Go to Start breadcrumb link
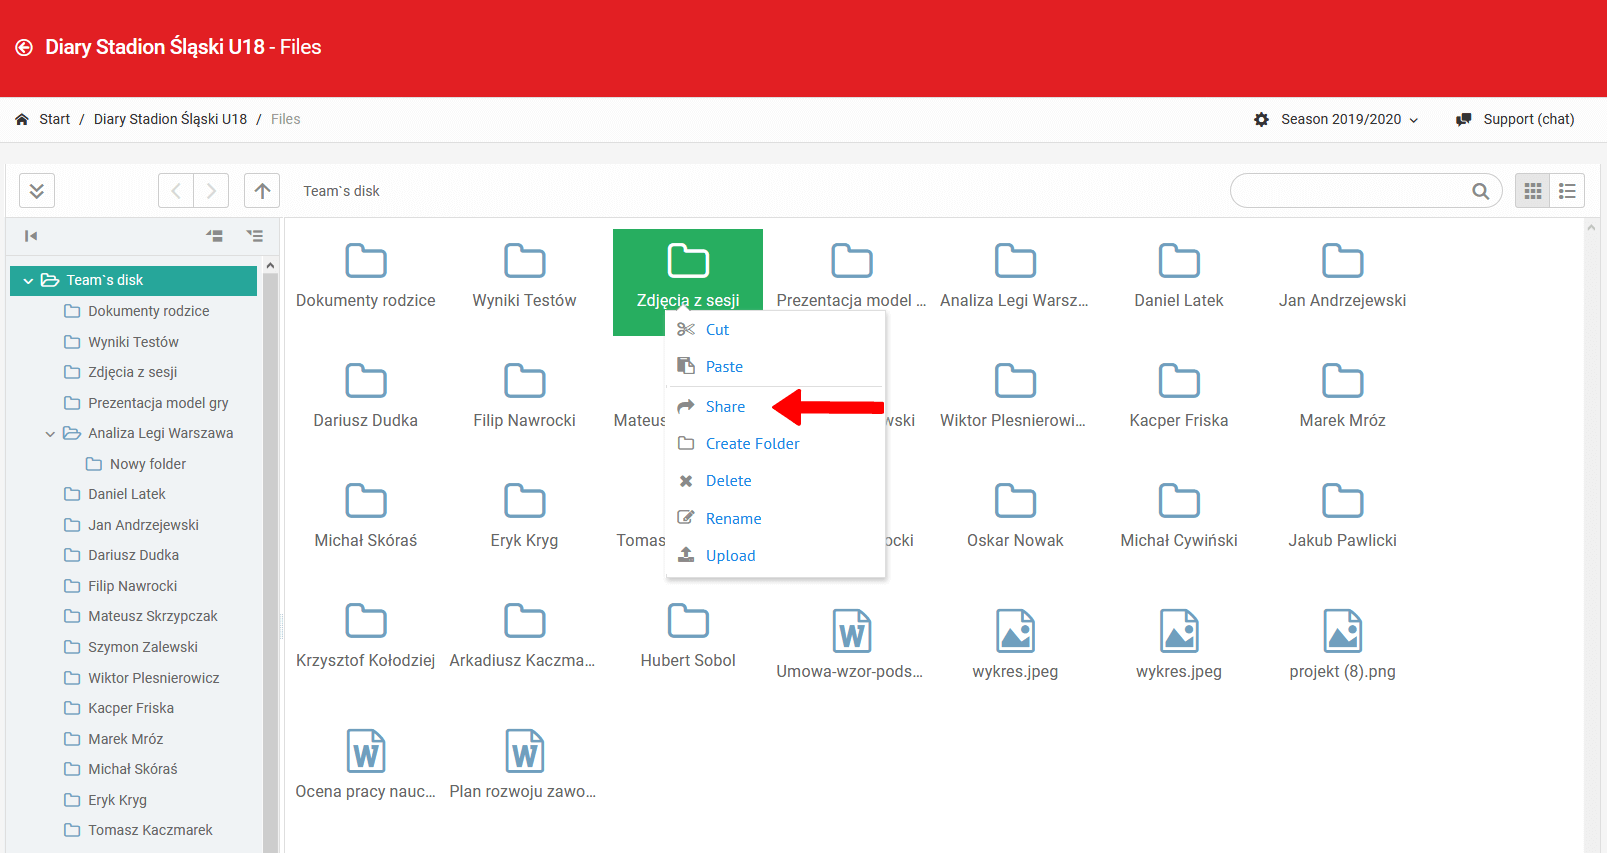 click(54, 119)
